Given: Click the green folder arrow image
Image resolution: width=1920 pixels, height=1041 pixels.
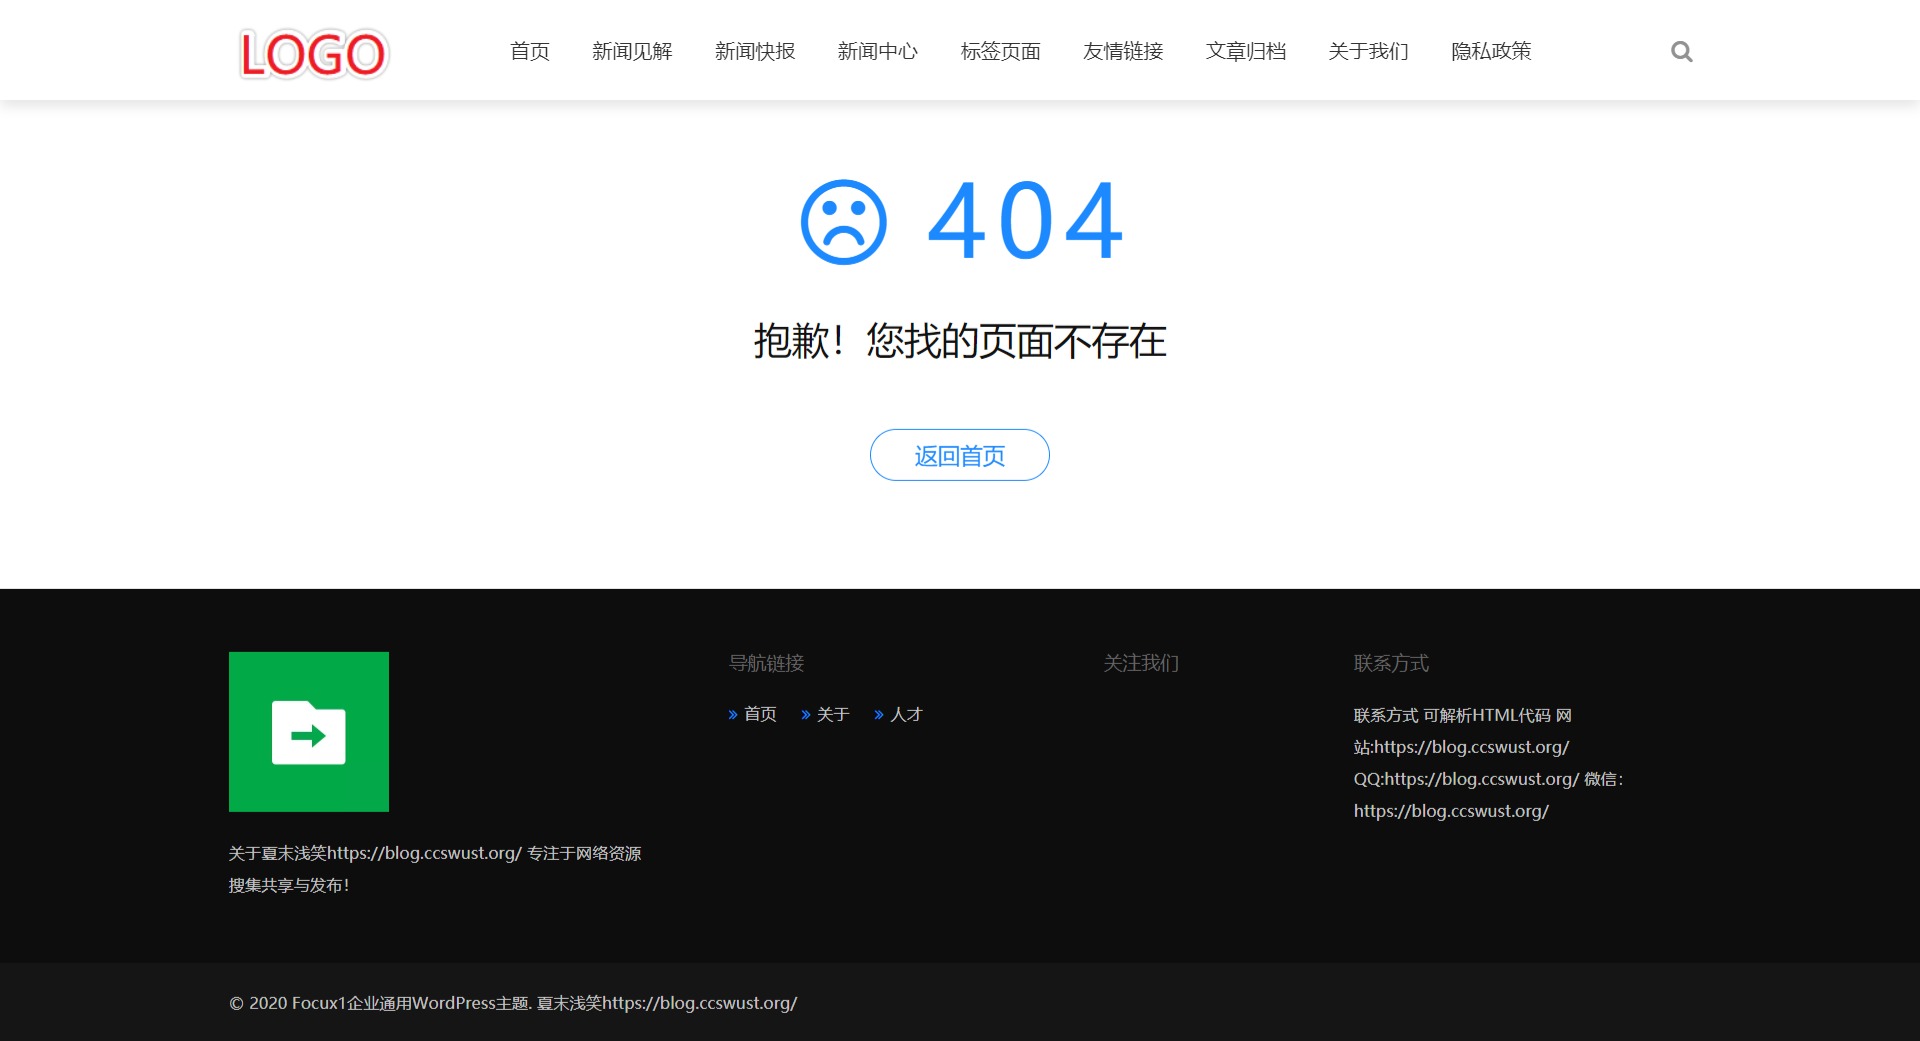Looking at the screenshot, I should point(309,732).
